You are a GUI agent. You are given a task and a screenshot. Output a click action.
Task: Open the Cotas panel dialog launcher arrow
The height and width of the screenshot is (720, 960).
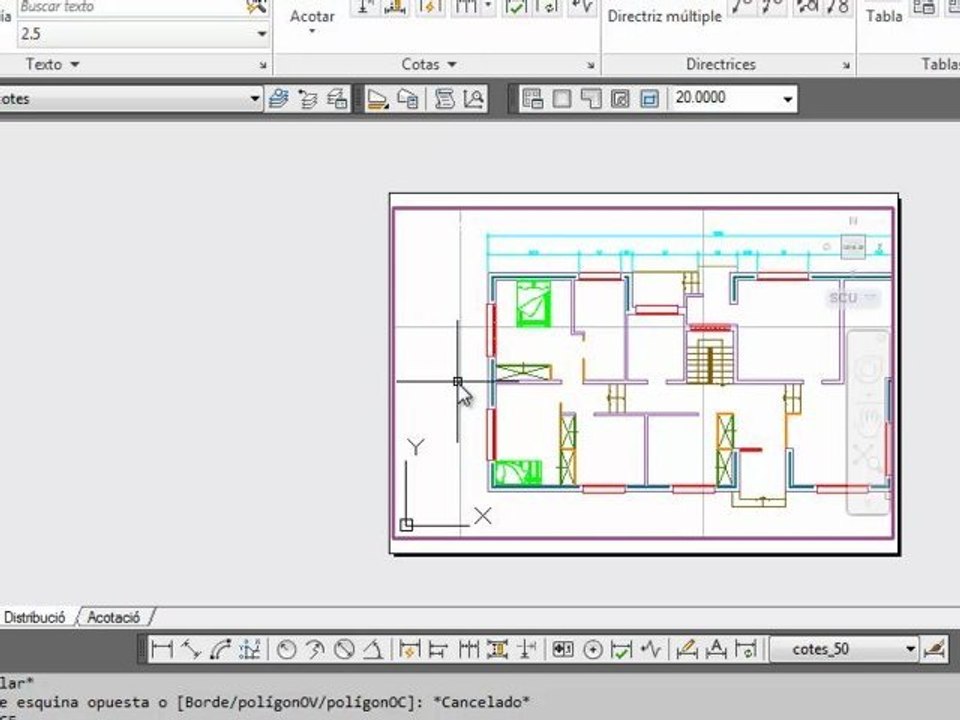pos(591,65)
